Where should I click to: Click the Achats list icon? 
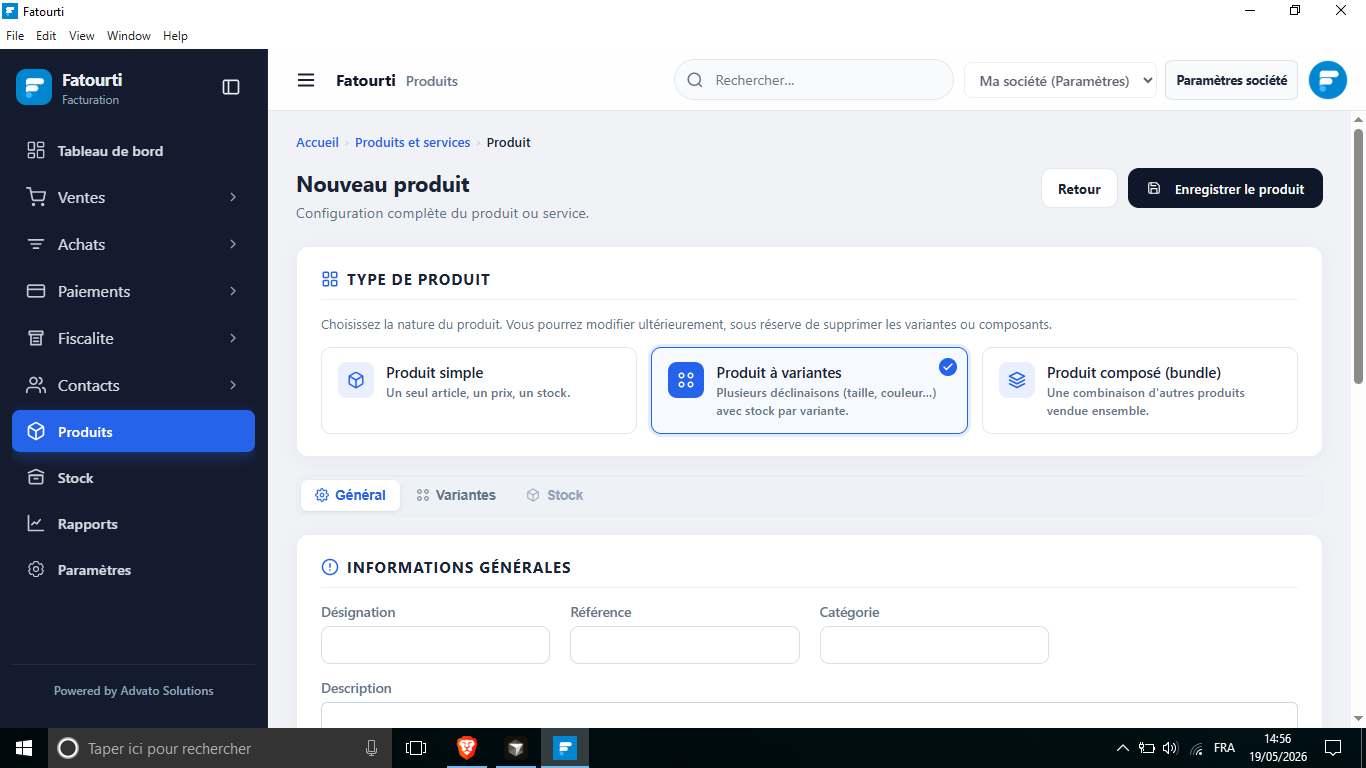(x=36, y=244)
